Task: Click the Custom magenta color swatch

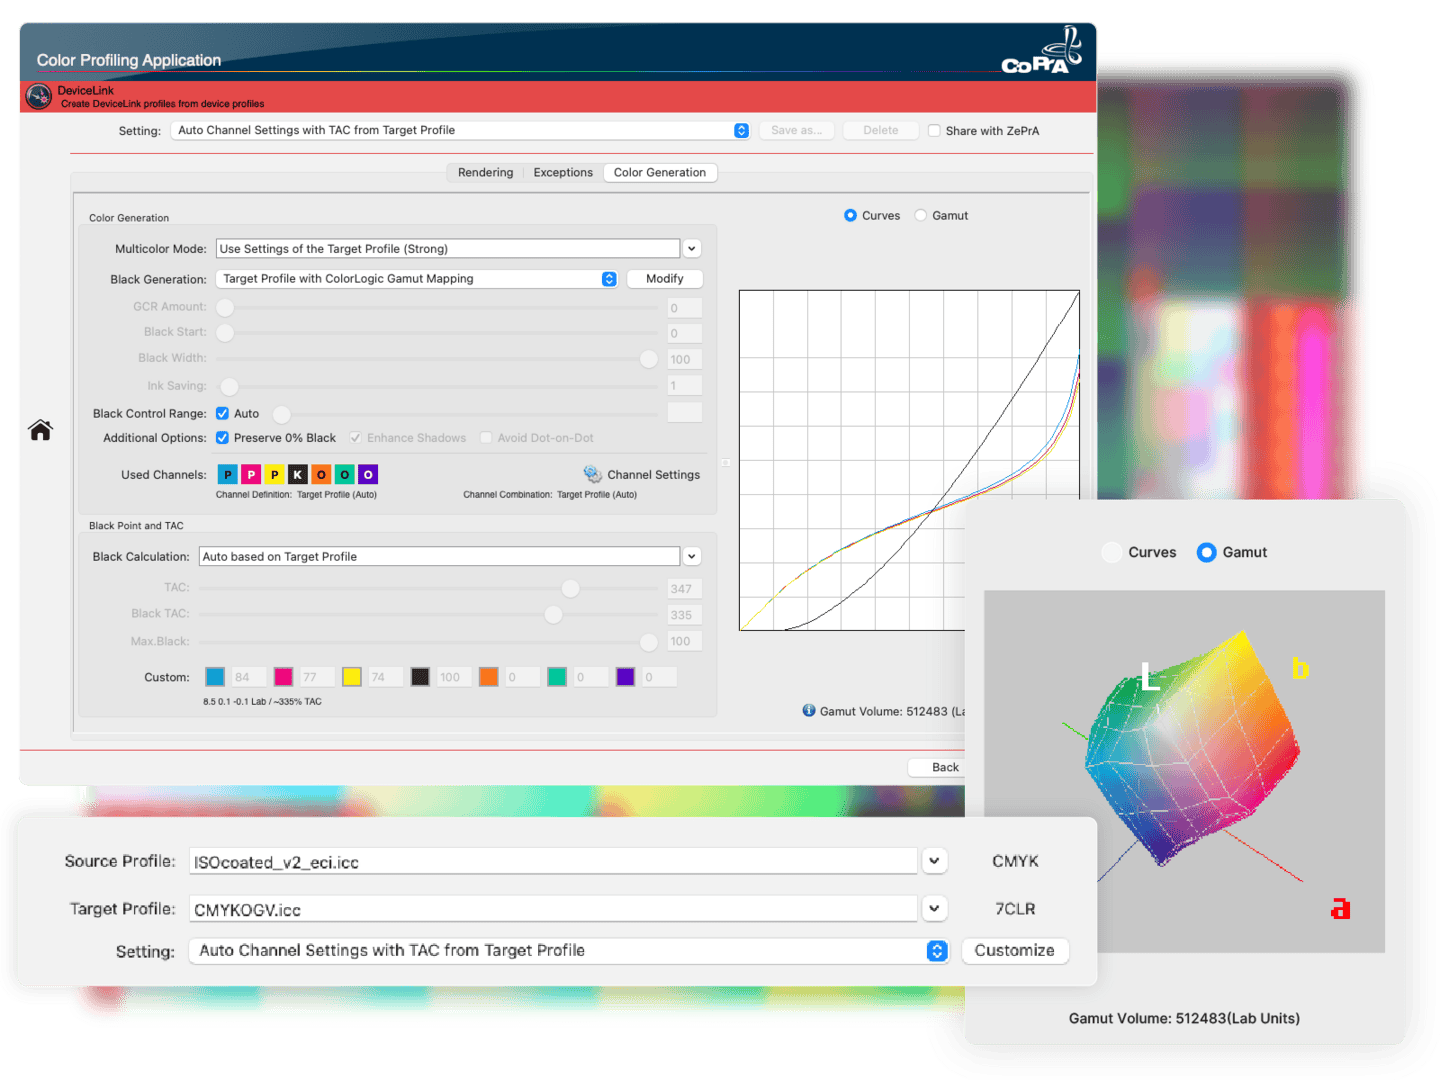Action: pos(283,677)
